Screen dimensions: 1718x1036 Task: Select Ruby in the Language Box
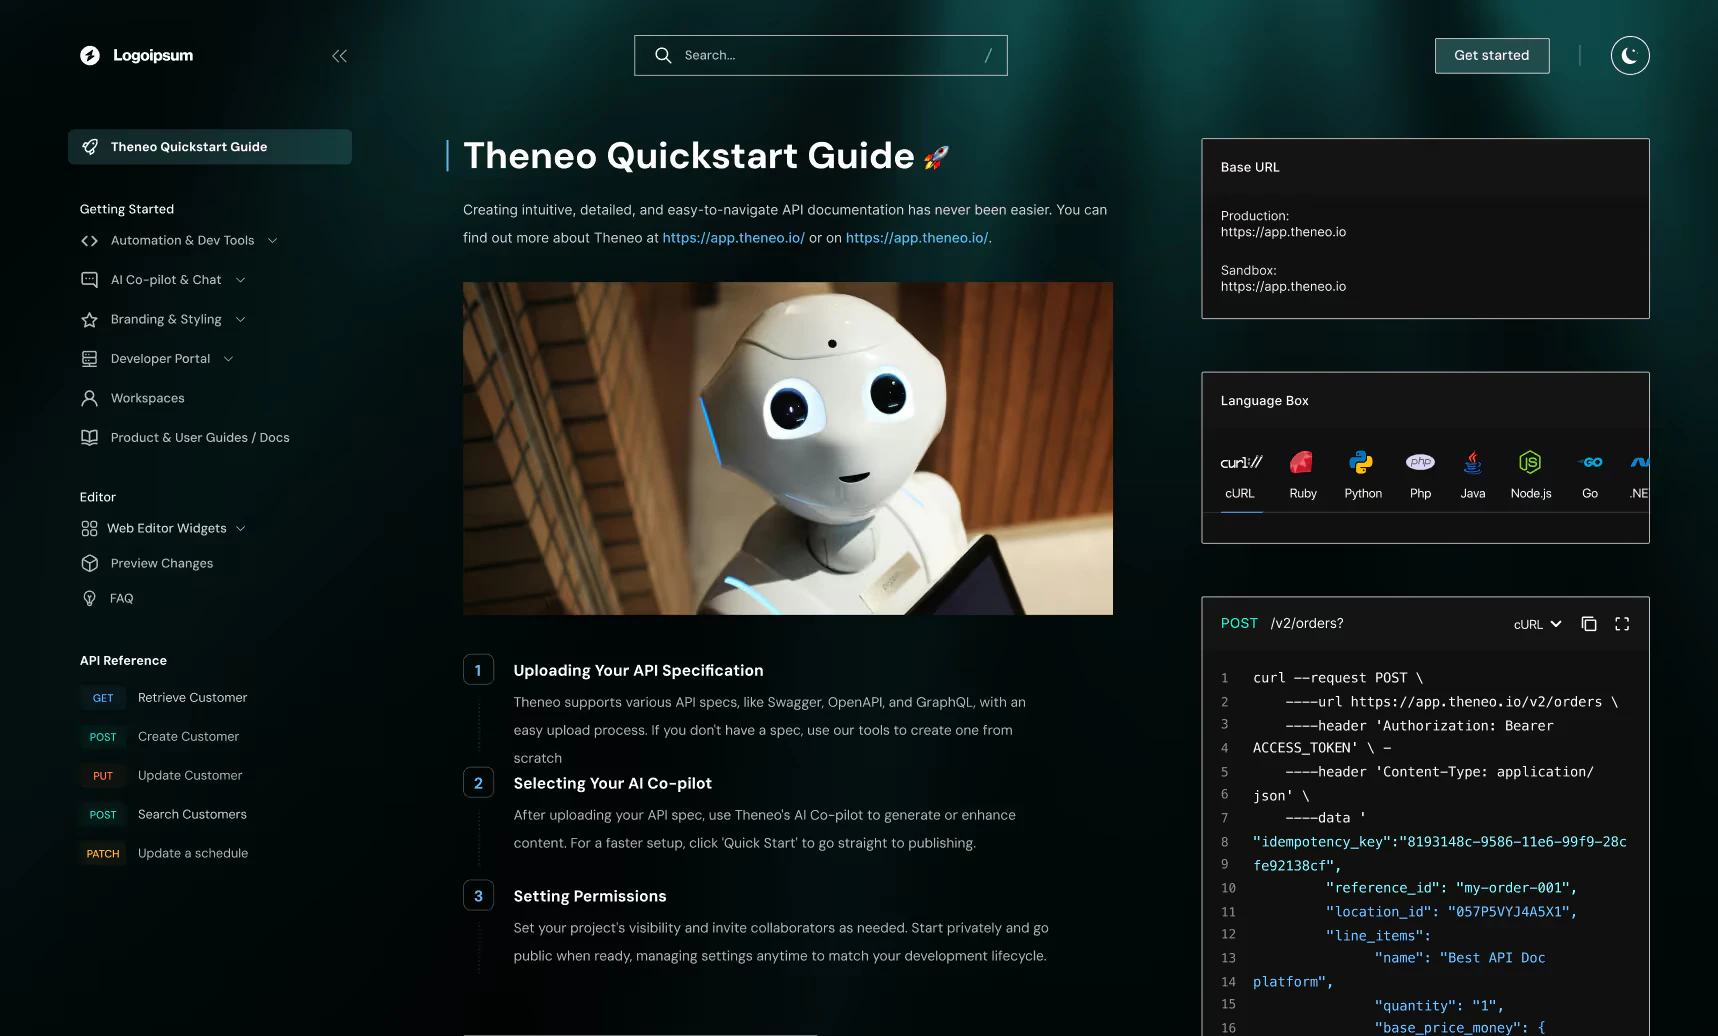(1302, 462)
